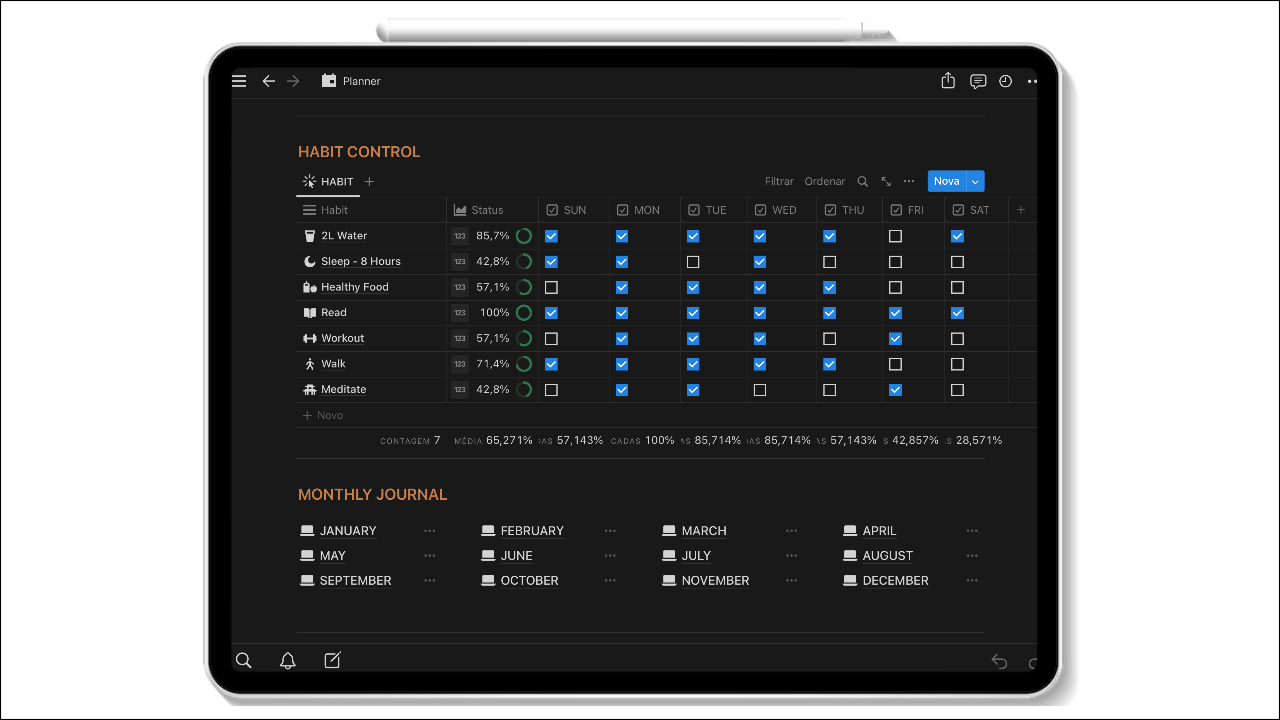Check the SUN checkbox for Healthy Food

(x=551, y=287)
